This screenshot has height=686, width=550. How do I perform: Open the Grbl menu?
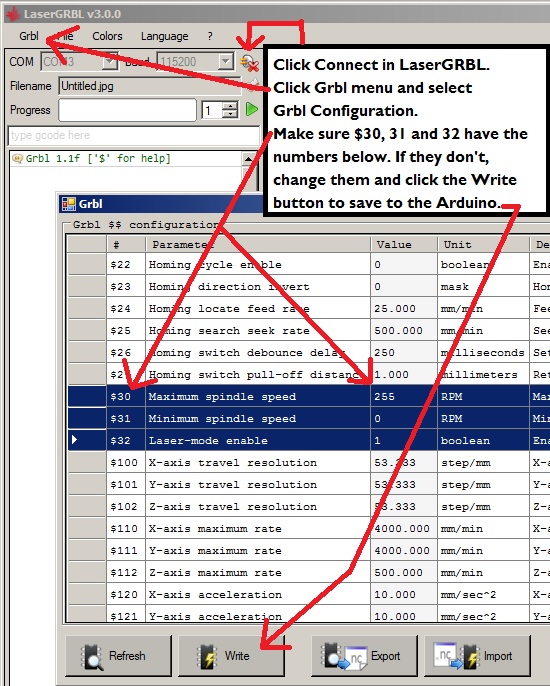[28, 36]
